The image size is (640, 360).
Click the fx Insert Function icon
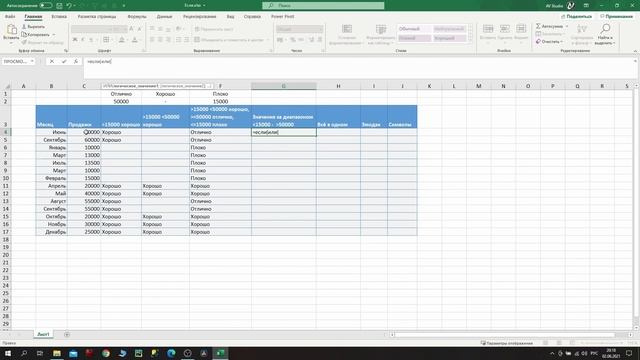tap(76, 61)
